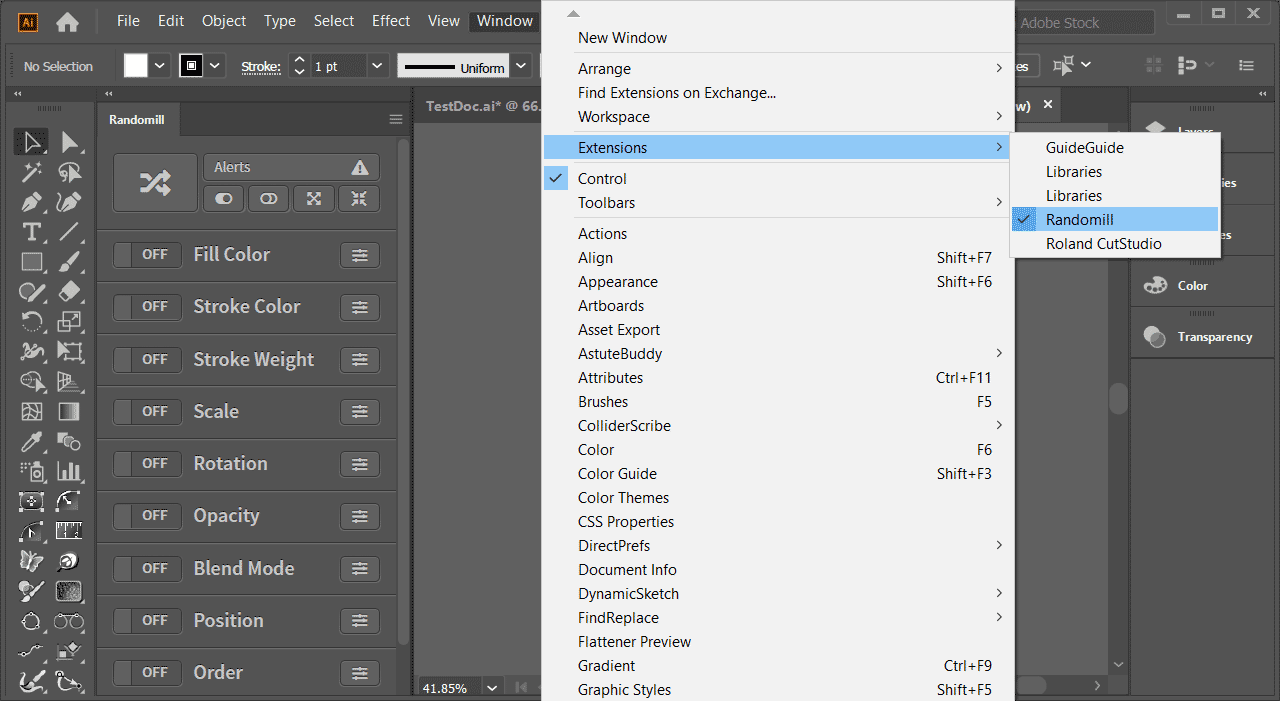Viewport: 1280px width, 701px height.
Task: Select the Selection (black arrow) tool
Action: (x=32, y=142)
